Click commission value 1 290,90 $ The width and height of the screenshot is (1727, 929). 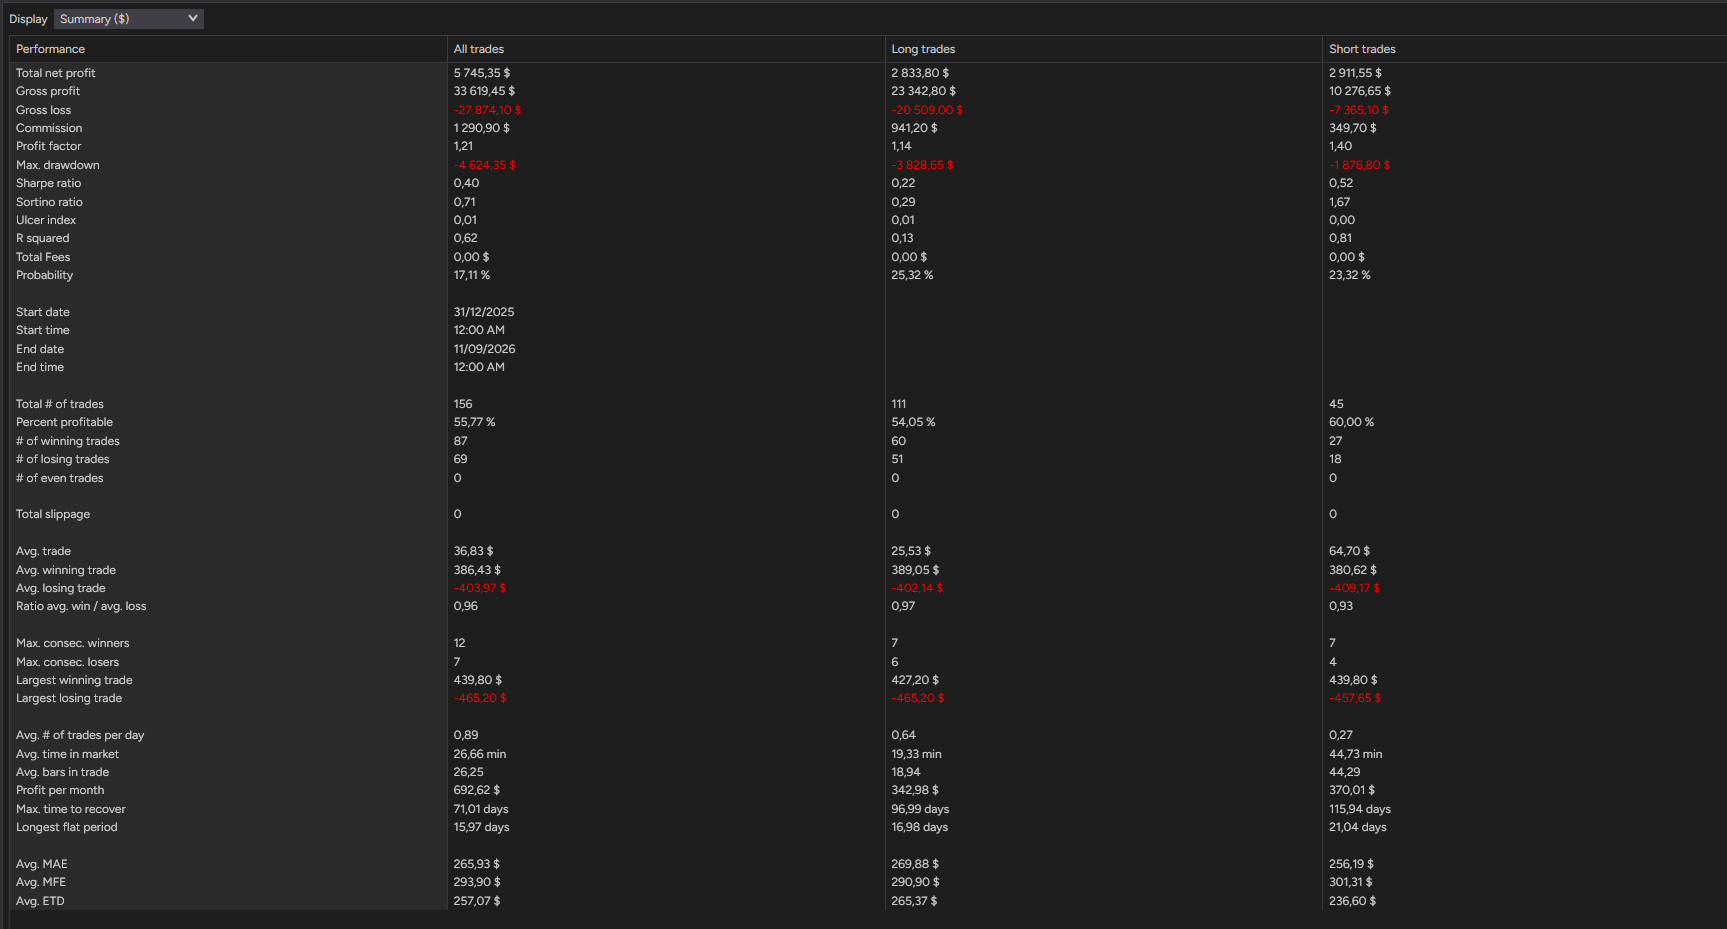tap(482, 128)
